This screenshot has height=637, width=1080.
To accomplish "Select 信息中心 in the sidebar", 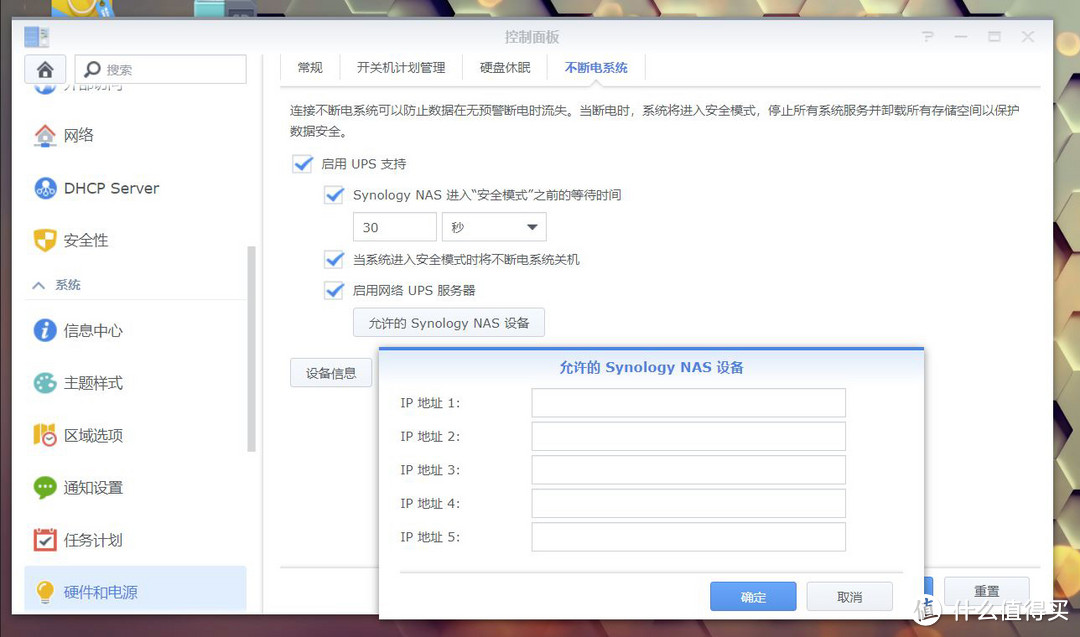I will pyautogui.click(x=135, y=331).
